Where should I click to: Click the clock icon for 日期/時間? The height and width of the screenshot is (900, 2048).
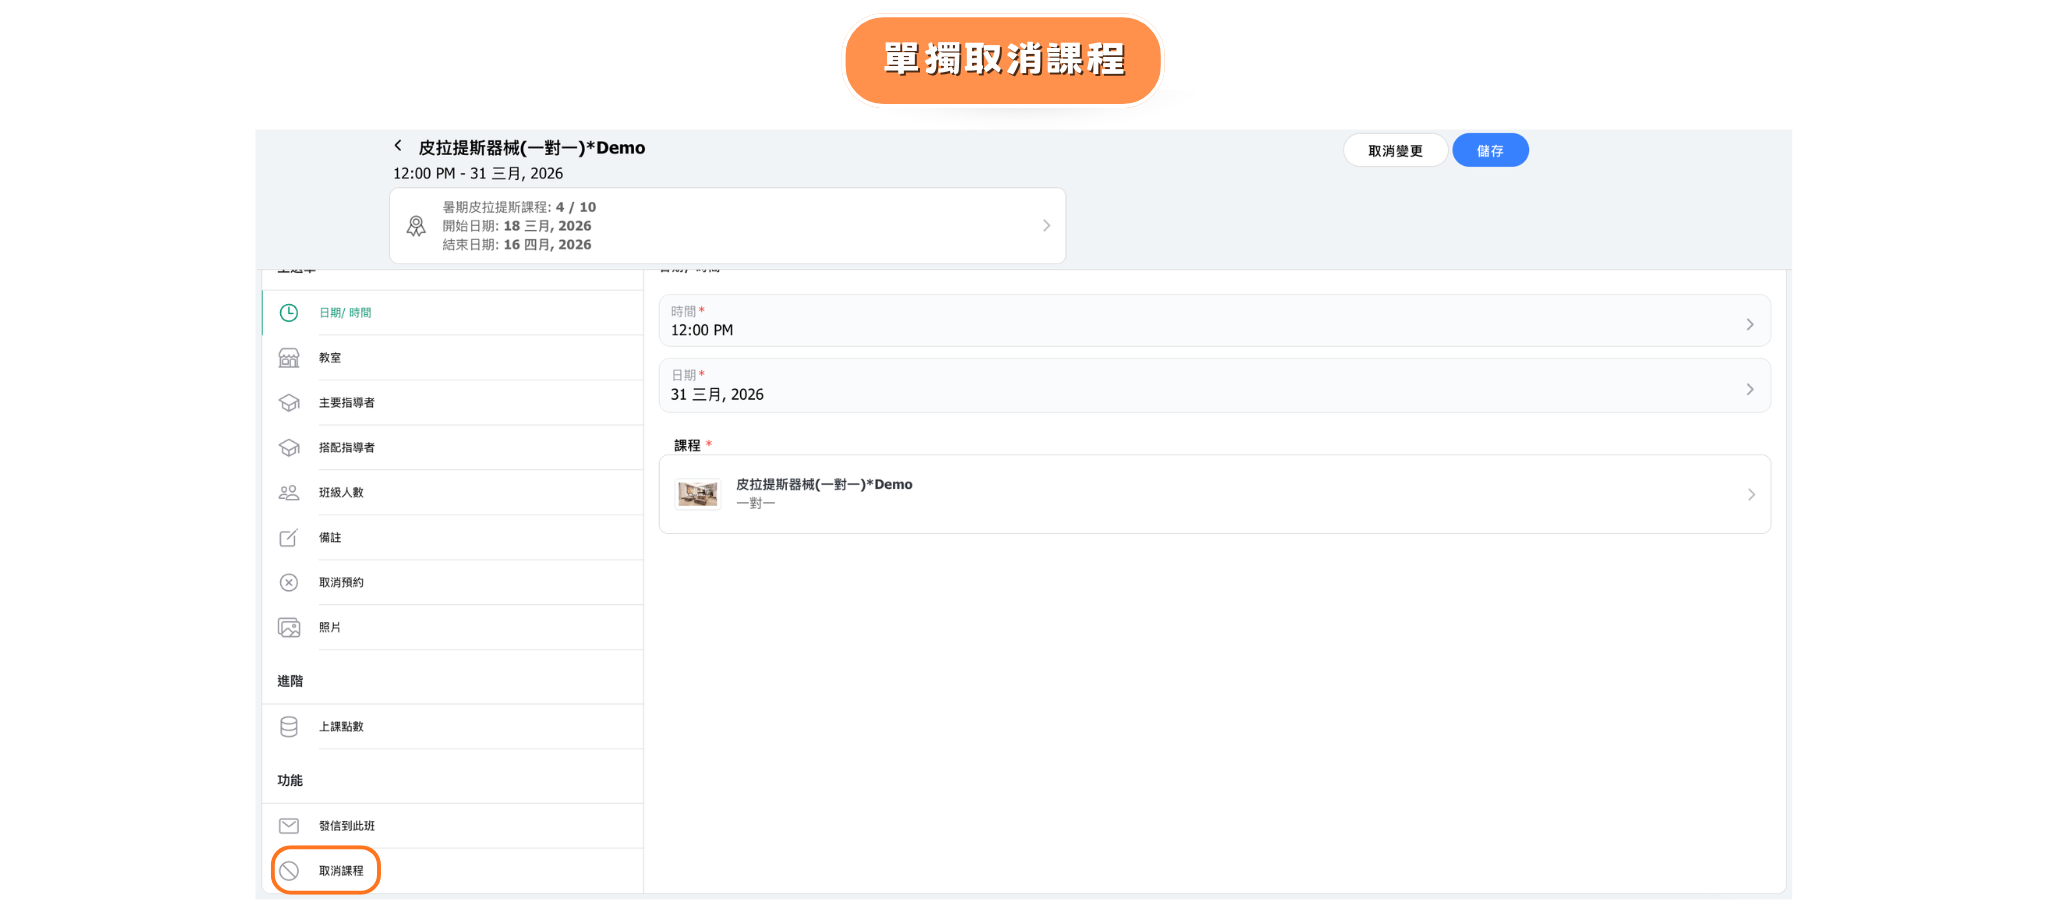pyautogui.click(x=289, y=313)
